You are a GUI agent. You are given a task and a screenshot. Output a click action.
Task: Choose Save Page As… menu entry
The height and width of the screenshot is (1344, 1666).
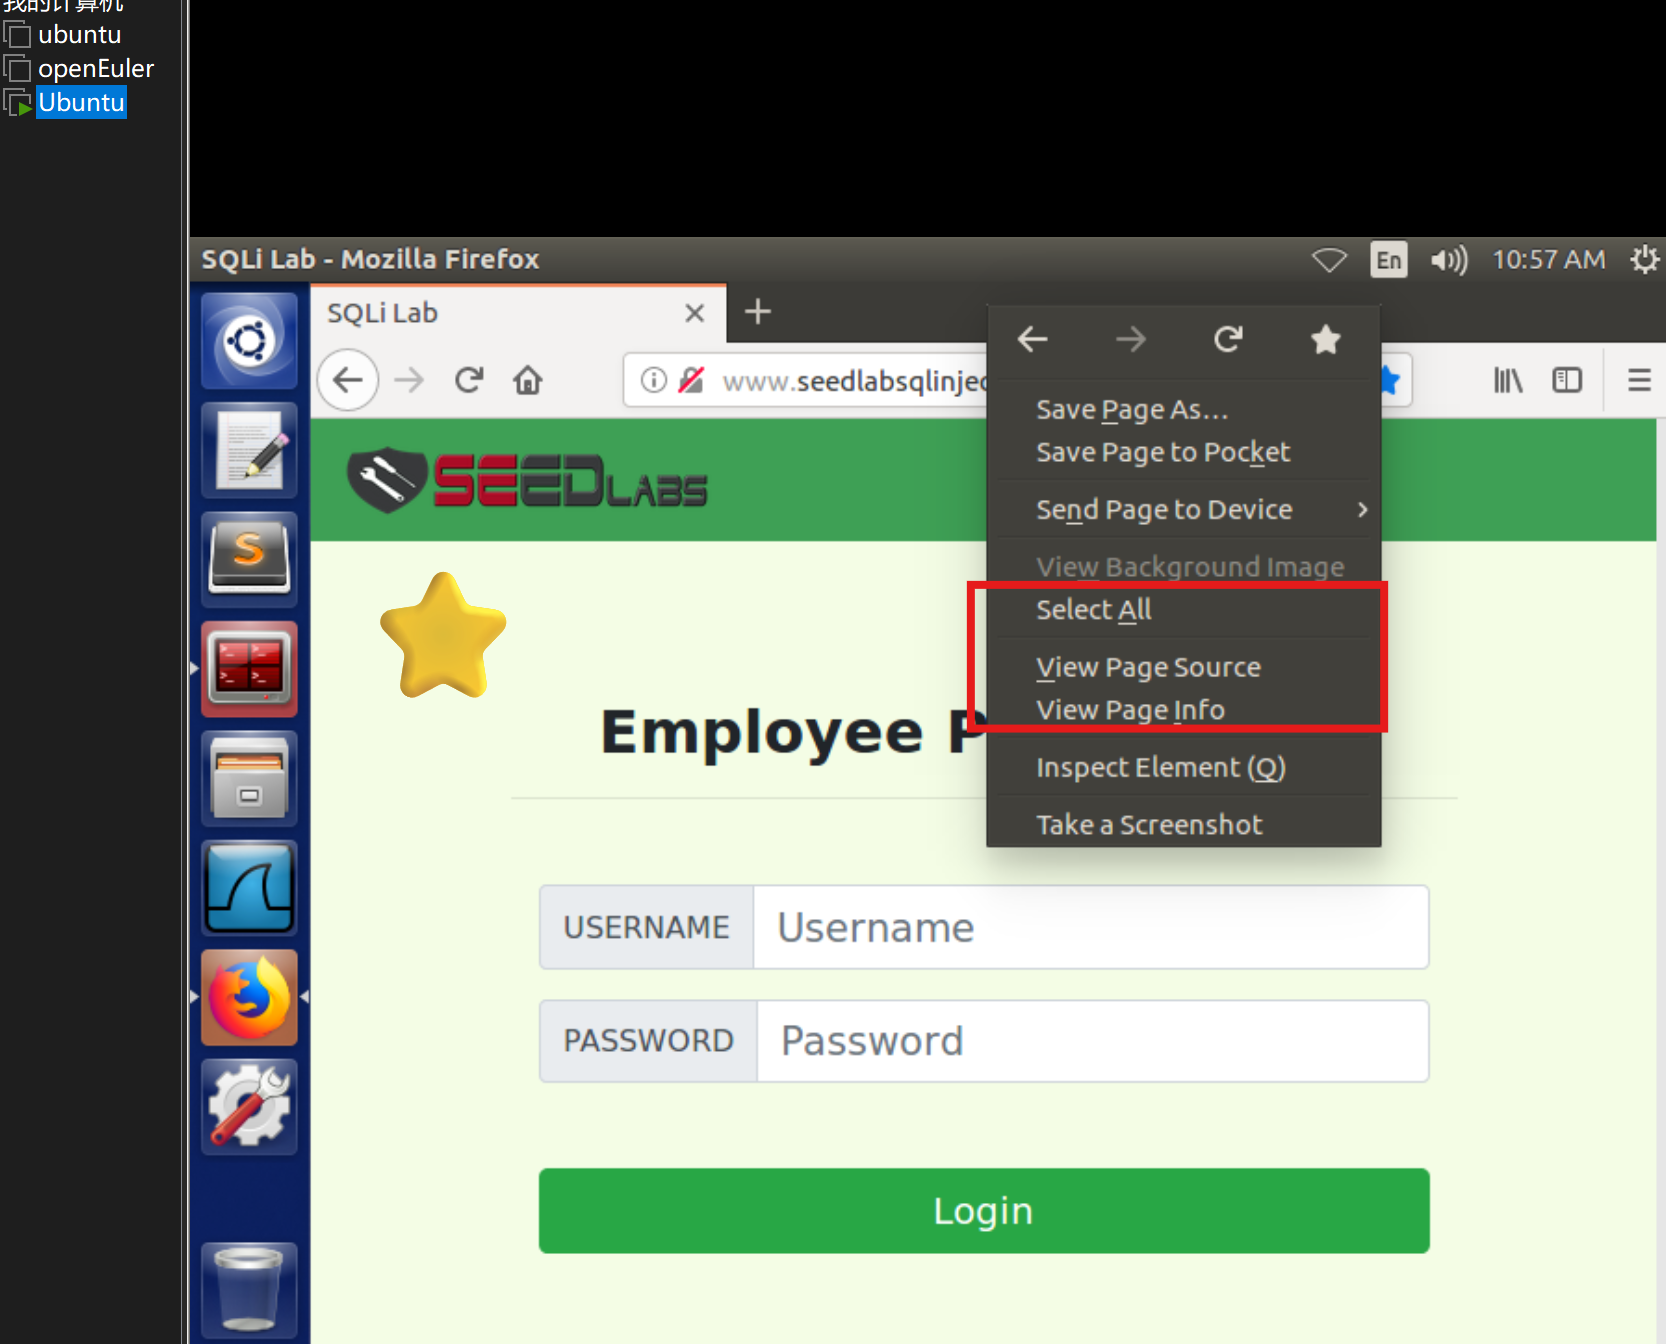coord(1184,410)
